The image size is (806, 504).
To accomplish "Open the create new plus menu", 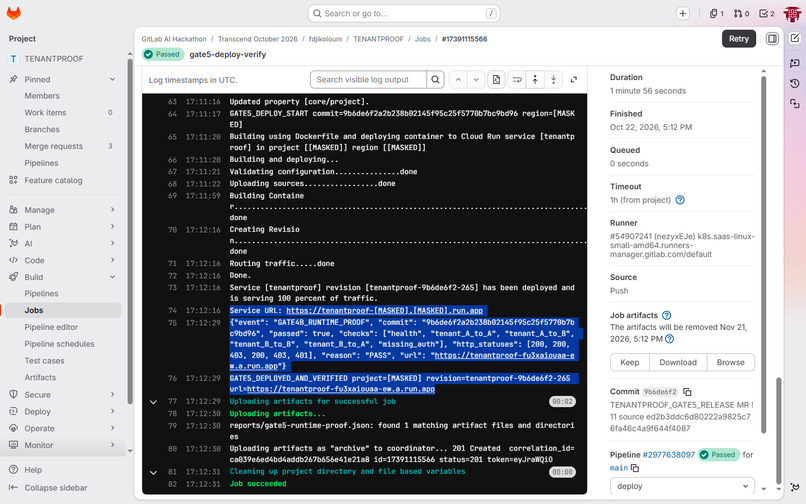I will coord(682,14).
